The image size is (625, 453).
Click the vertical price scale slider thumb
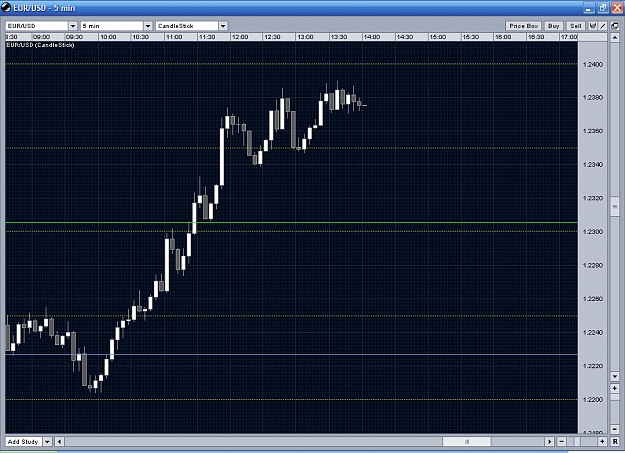pos(614,207)
